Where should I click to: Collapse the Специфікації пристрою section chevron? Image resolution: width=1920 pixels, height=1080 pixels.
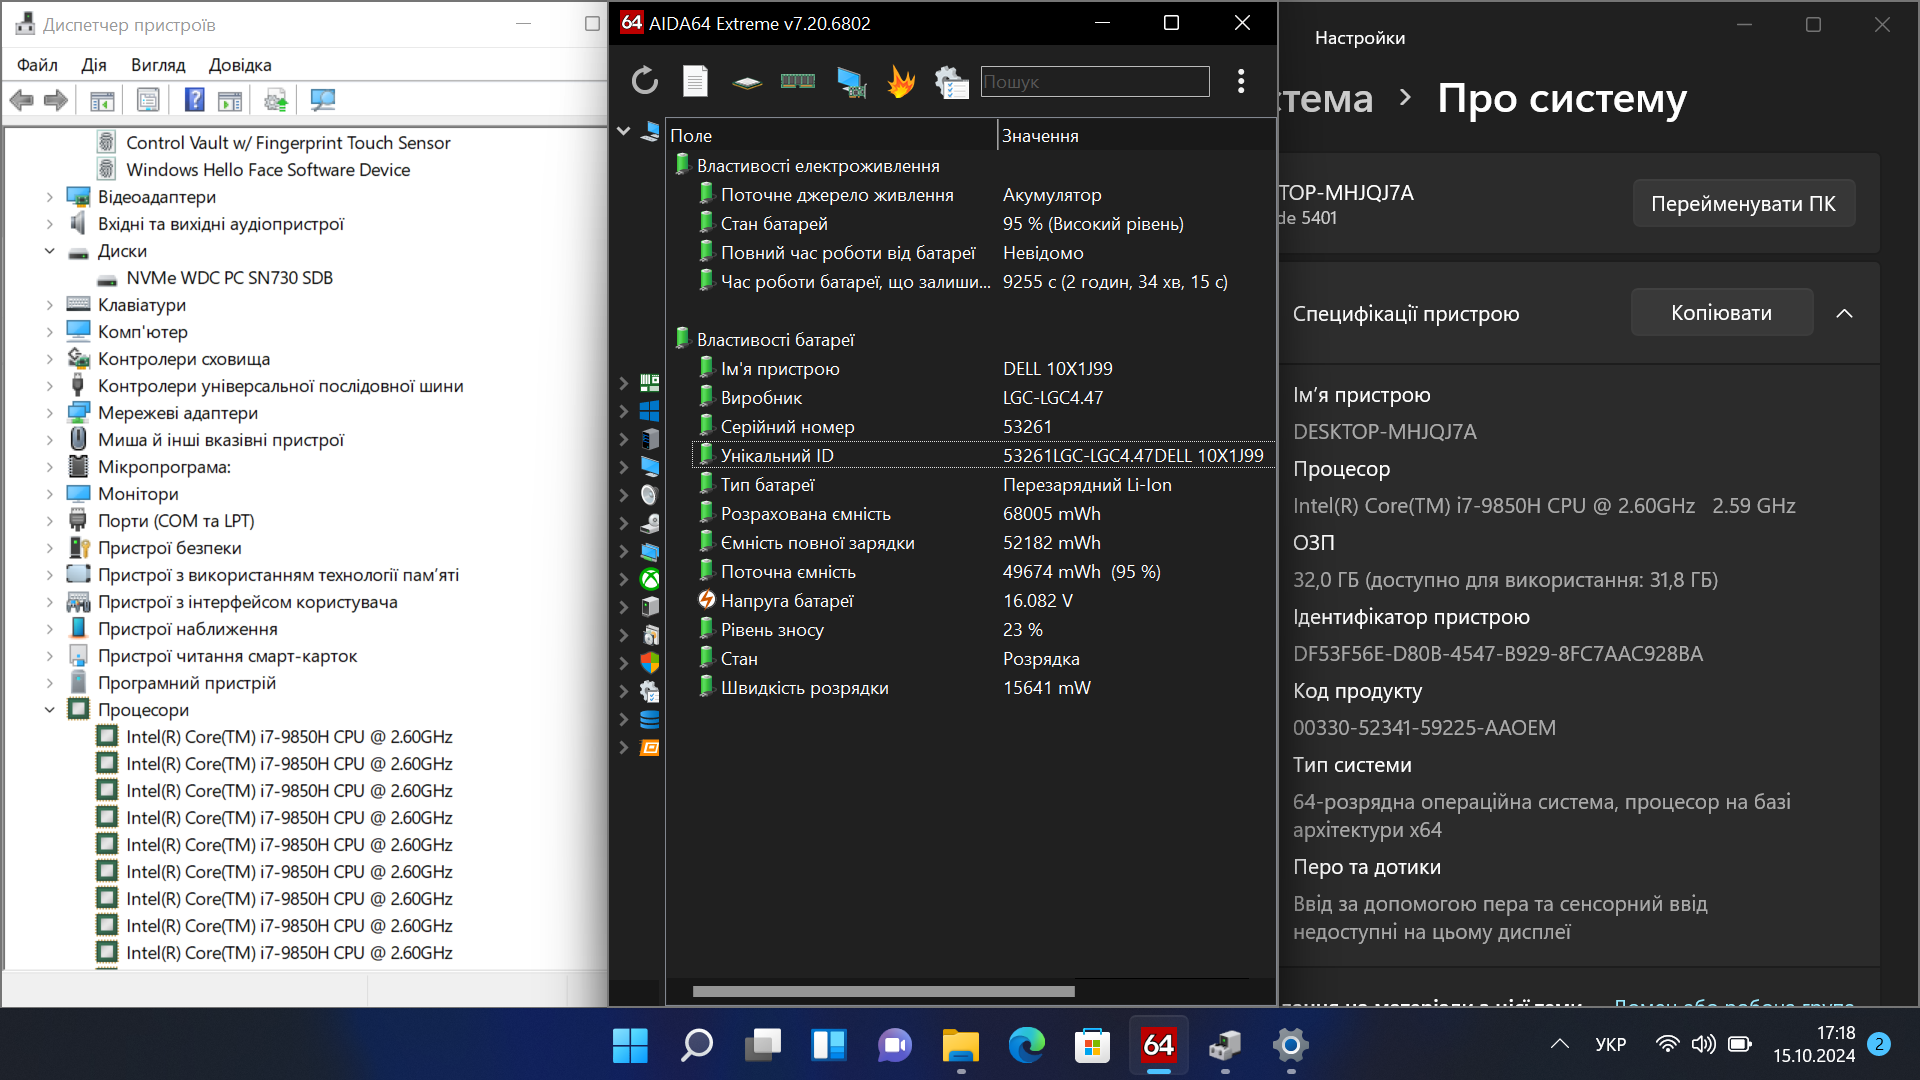tap(1845, 313)
